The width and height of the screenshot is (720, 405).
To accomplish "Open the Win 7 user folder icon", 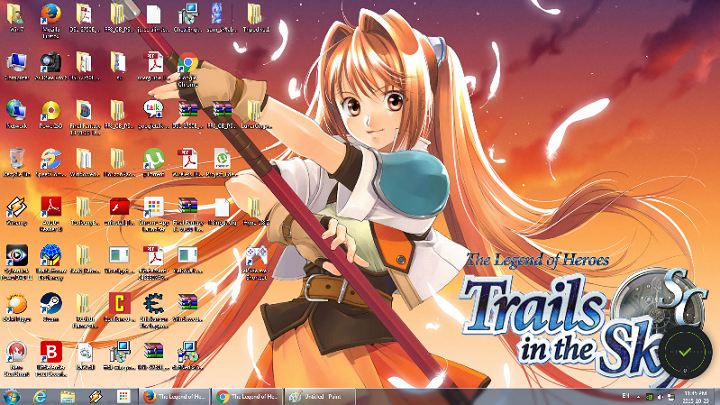I will click(16, 17).
